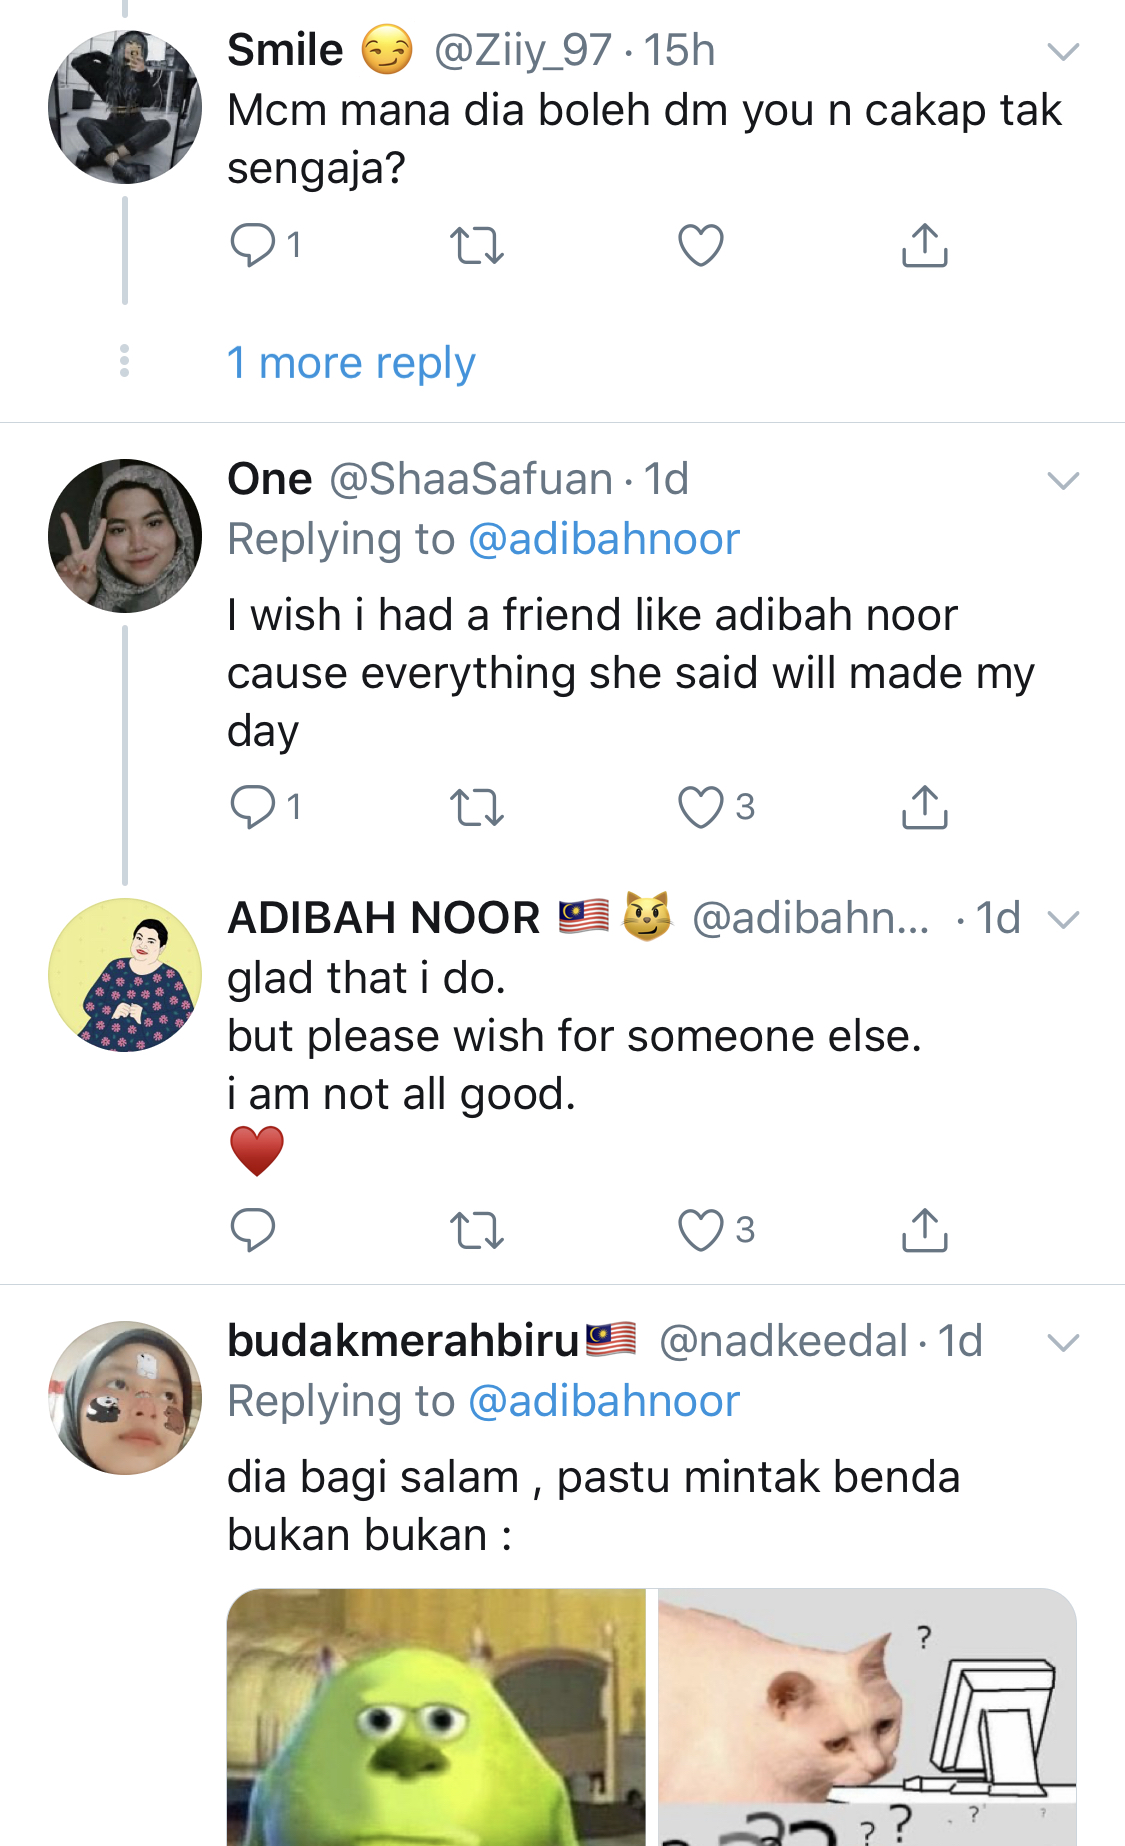This screenshot has width=1125, height=1846.
Task: Share ADIBAH NOOR's tweet
Action: [924, 1230]
